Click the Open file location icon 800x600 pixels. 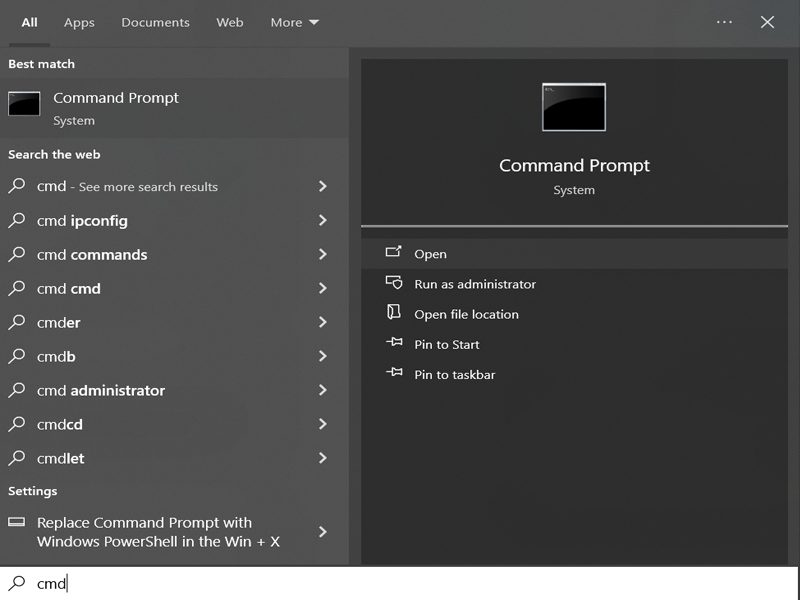[393, 312]
